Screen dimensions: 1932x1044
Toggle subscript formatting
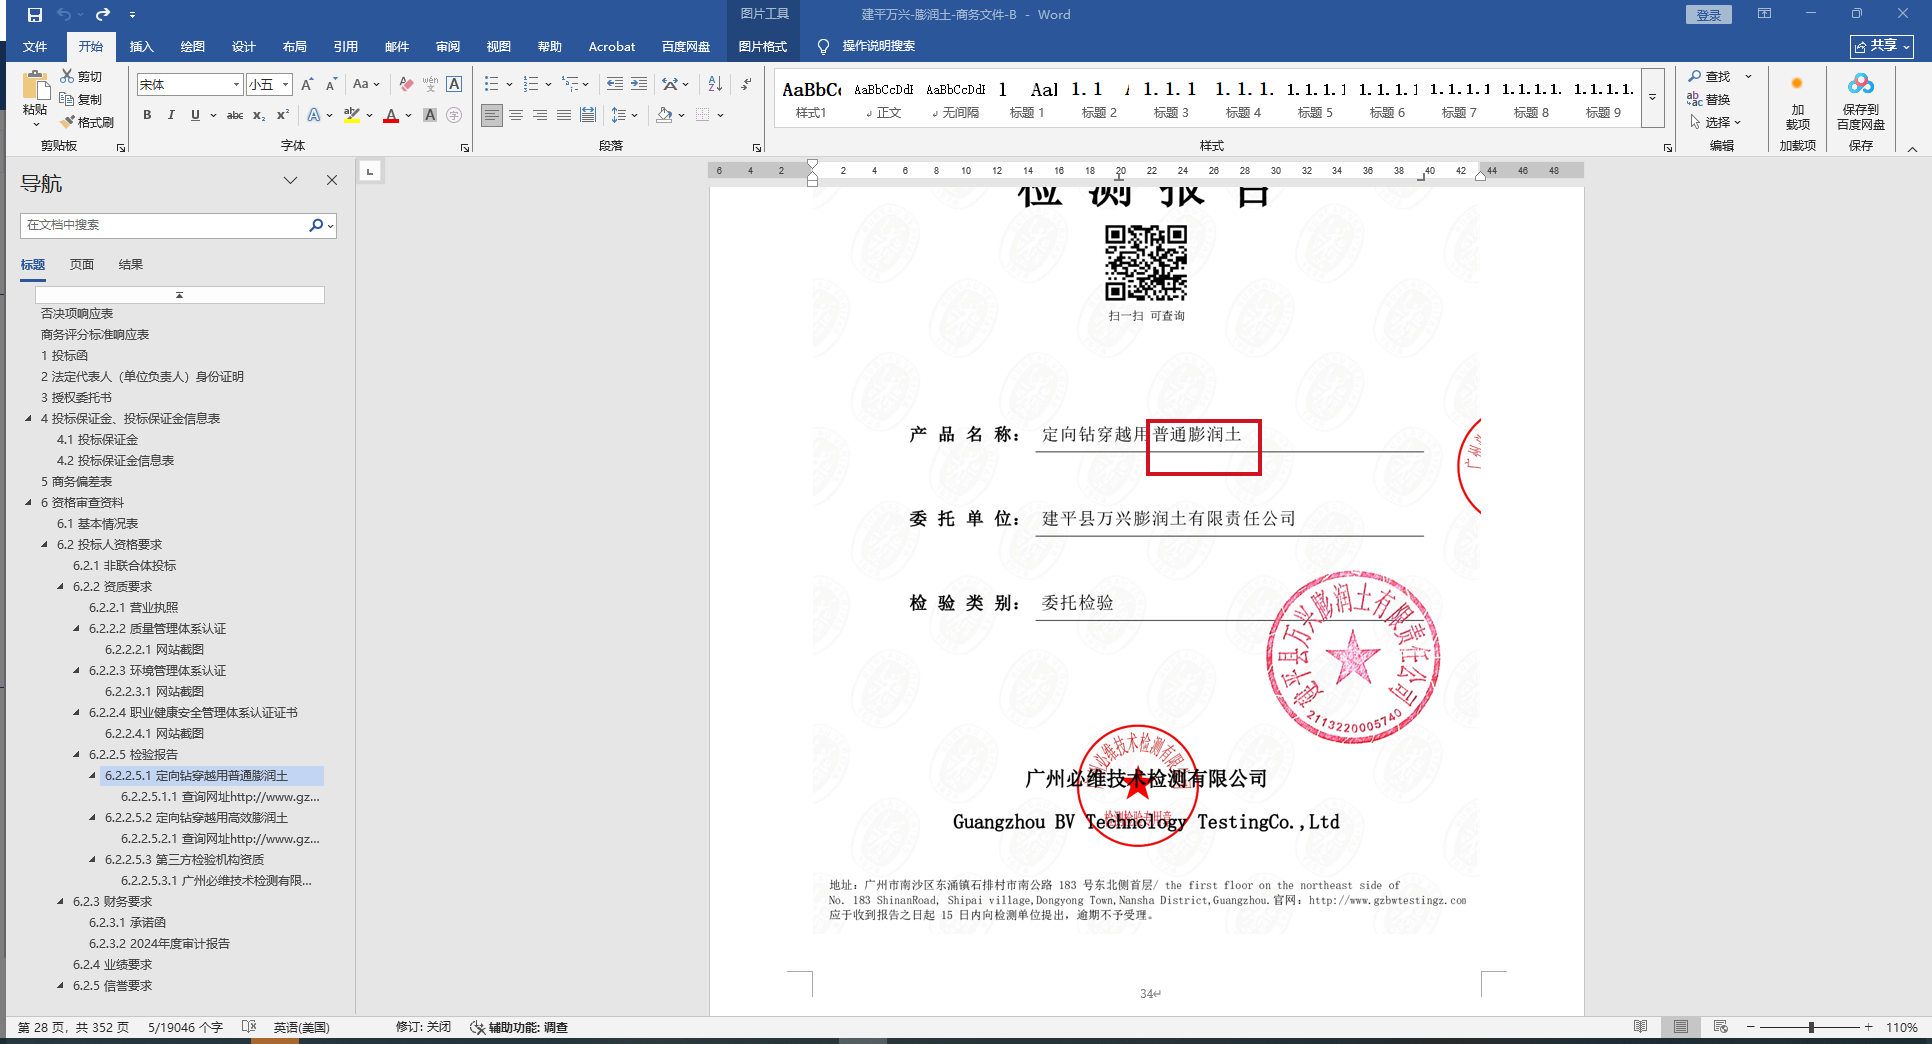259,115
